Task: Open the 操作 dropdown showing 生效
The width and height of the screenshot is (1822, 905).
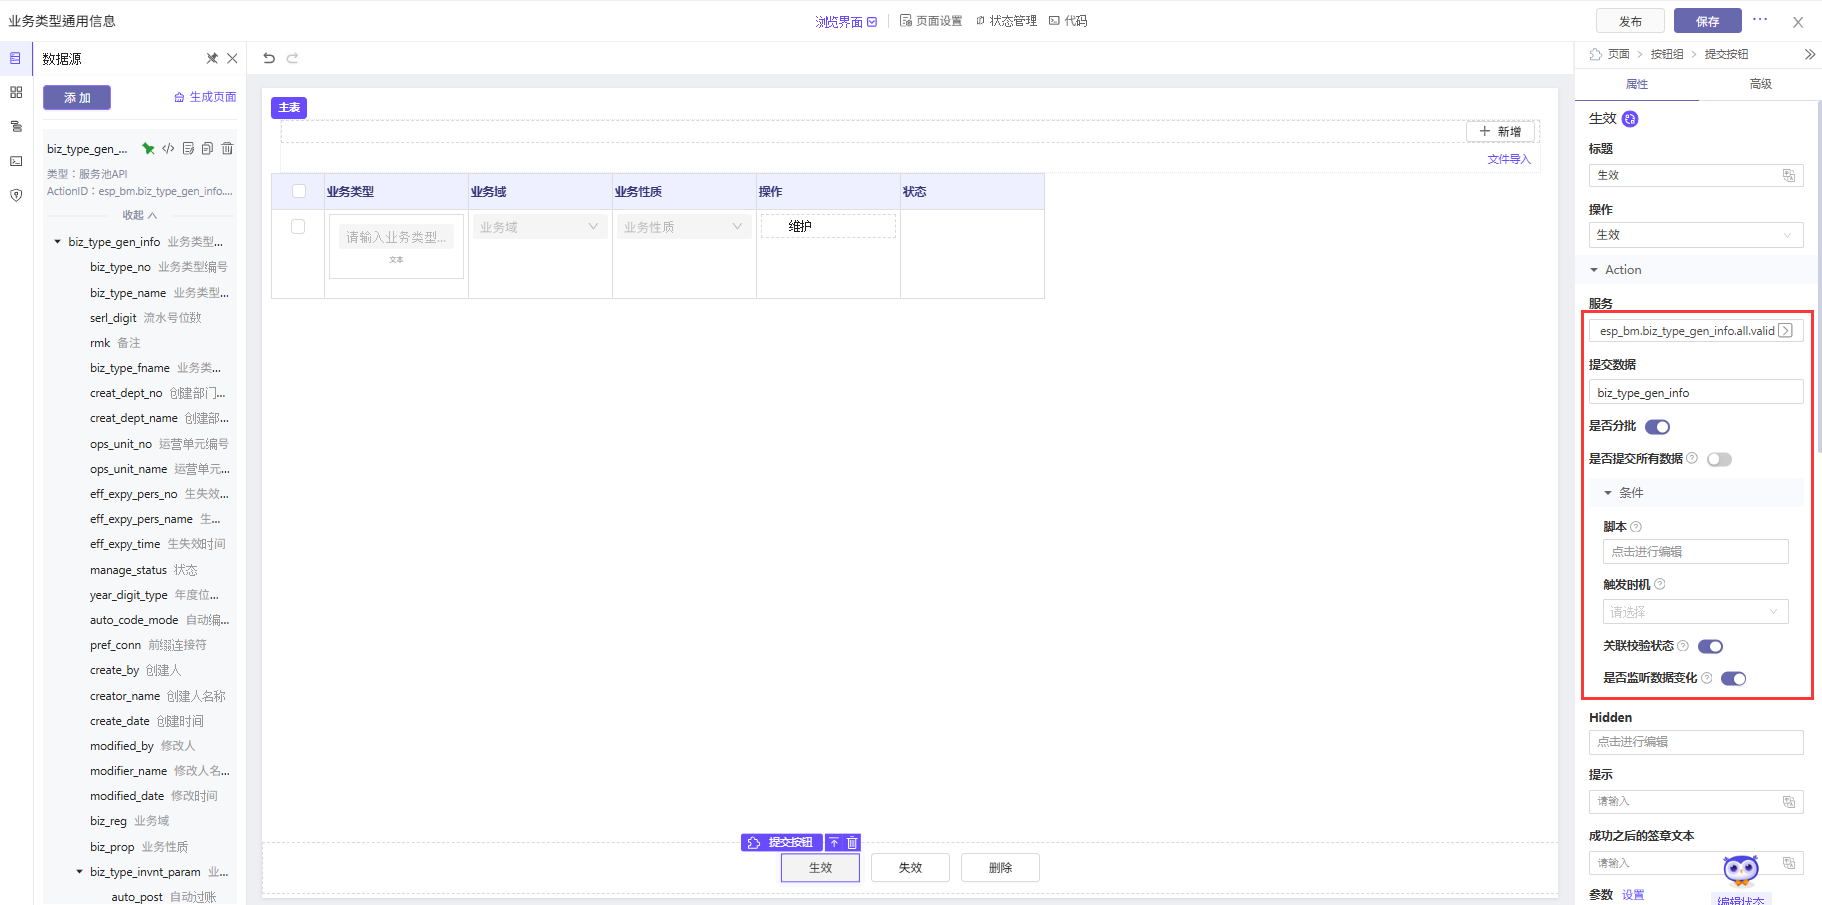Action: 1695,235
